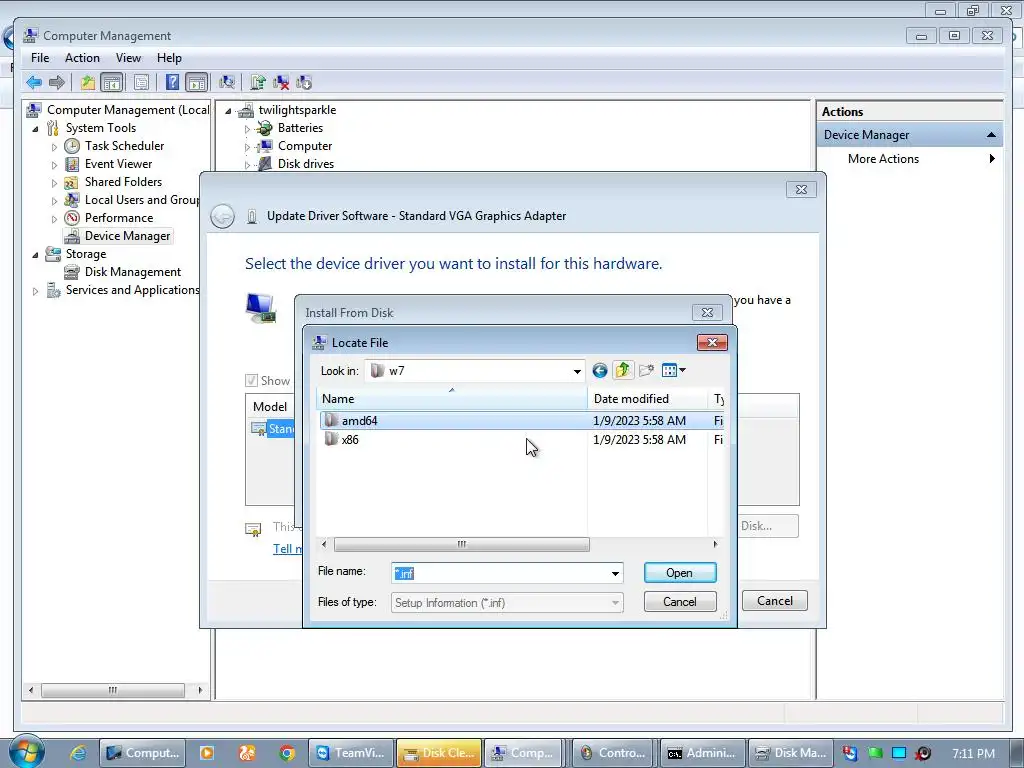Image resolution: width=1024 pixels, height=768 pixels.
Task: Expand the Computer device category
Action: 247,148
